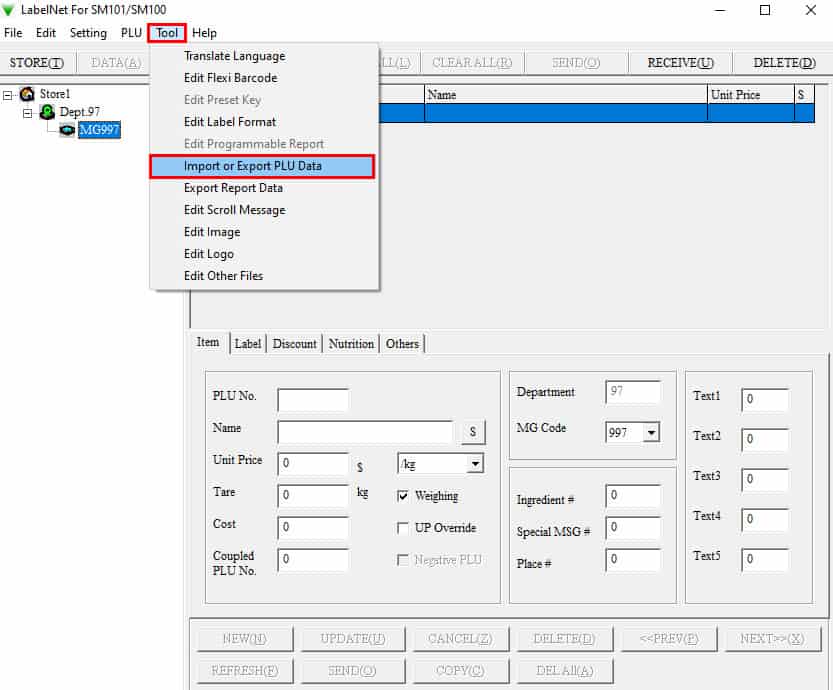Viewport: 833px width, 690px height.
Task: Click the RECEIVE(U) toolbar button
Action: (680, 63)
